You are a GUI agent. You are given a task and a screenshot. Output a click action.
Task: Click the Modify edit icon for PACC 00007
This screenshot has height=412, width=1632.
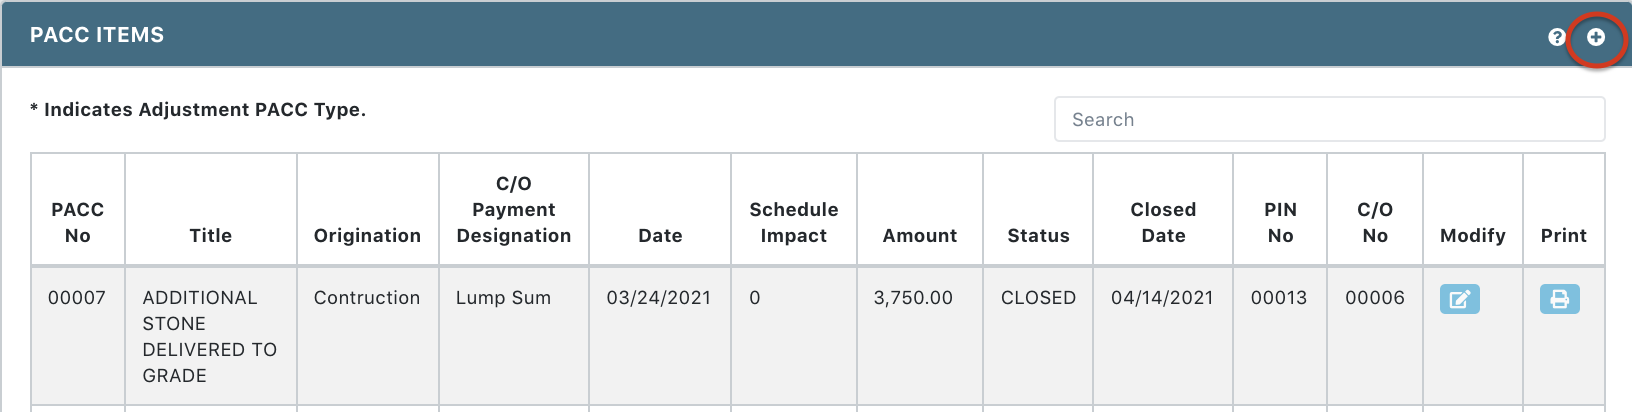point(1460,299)
